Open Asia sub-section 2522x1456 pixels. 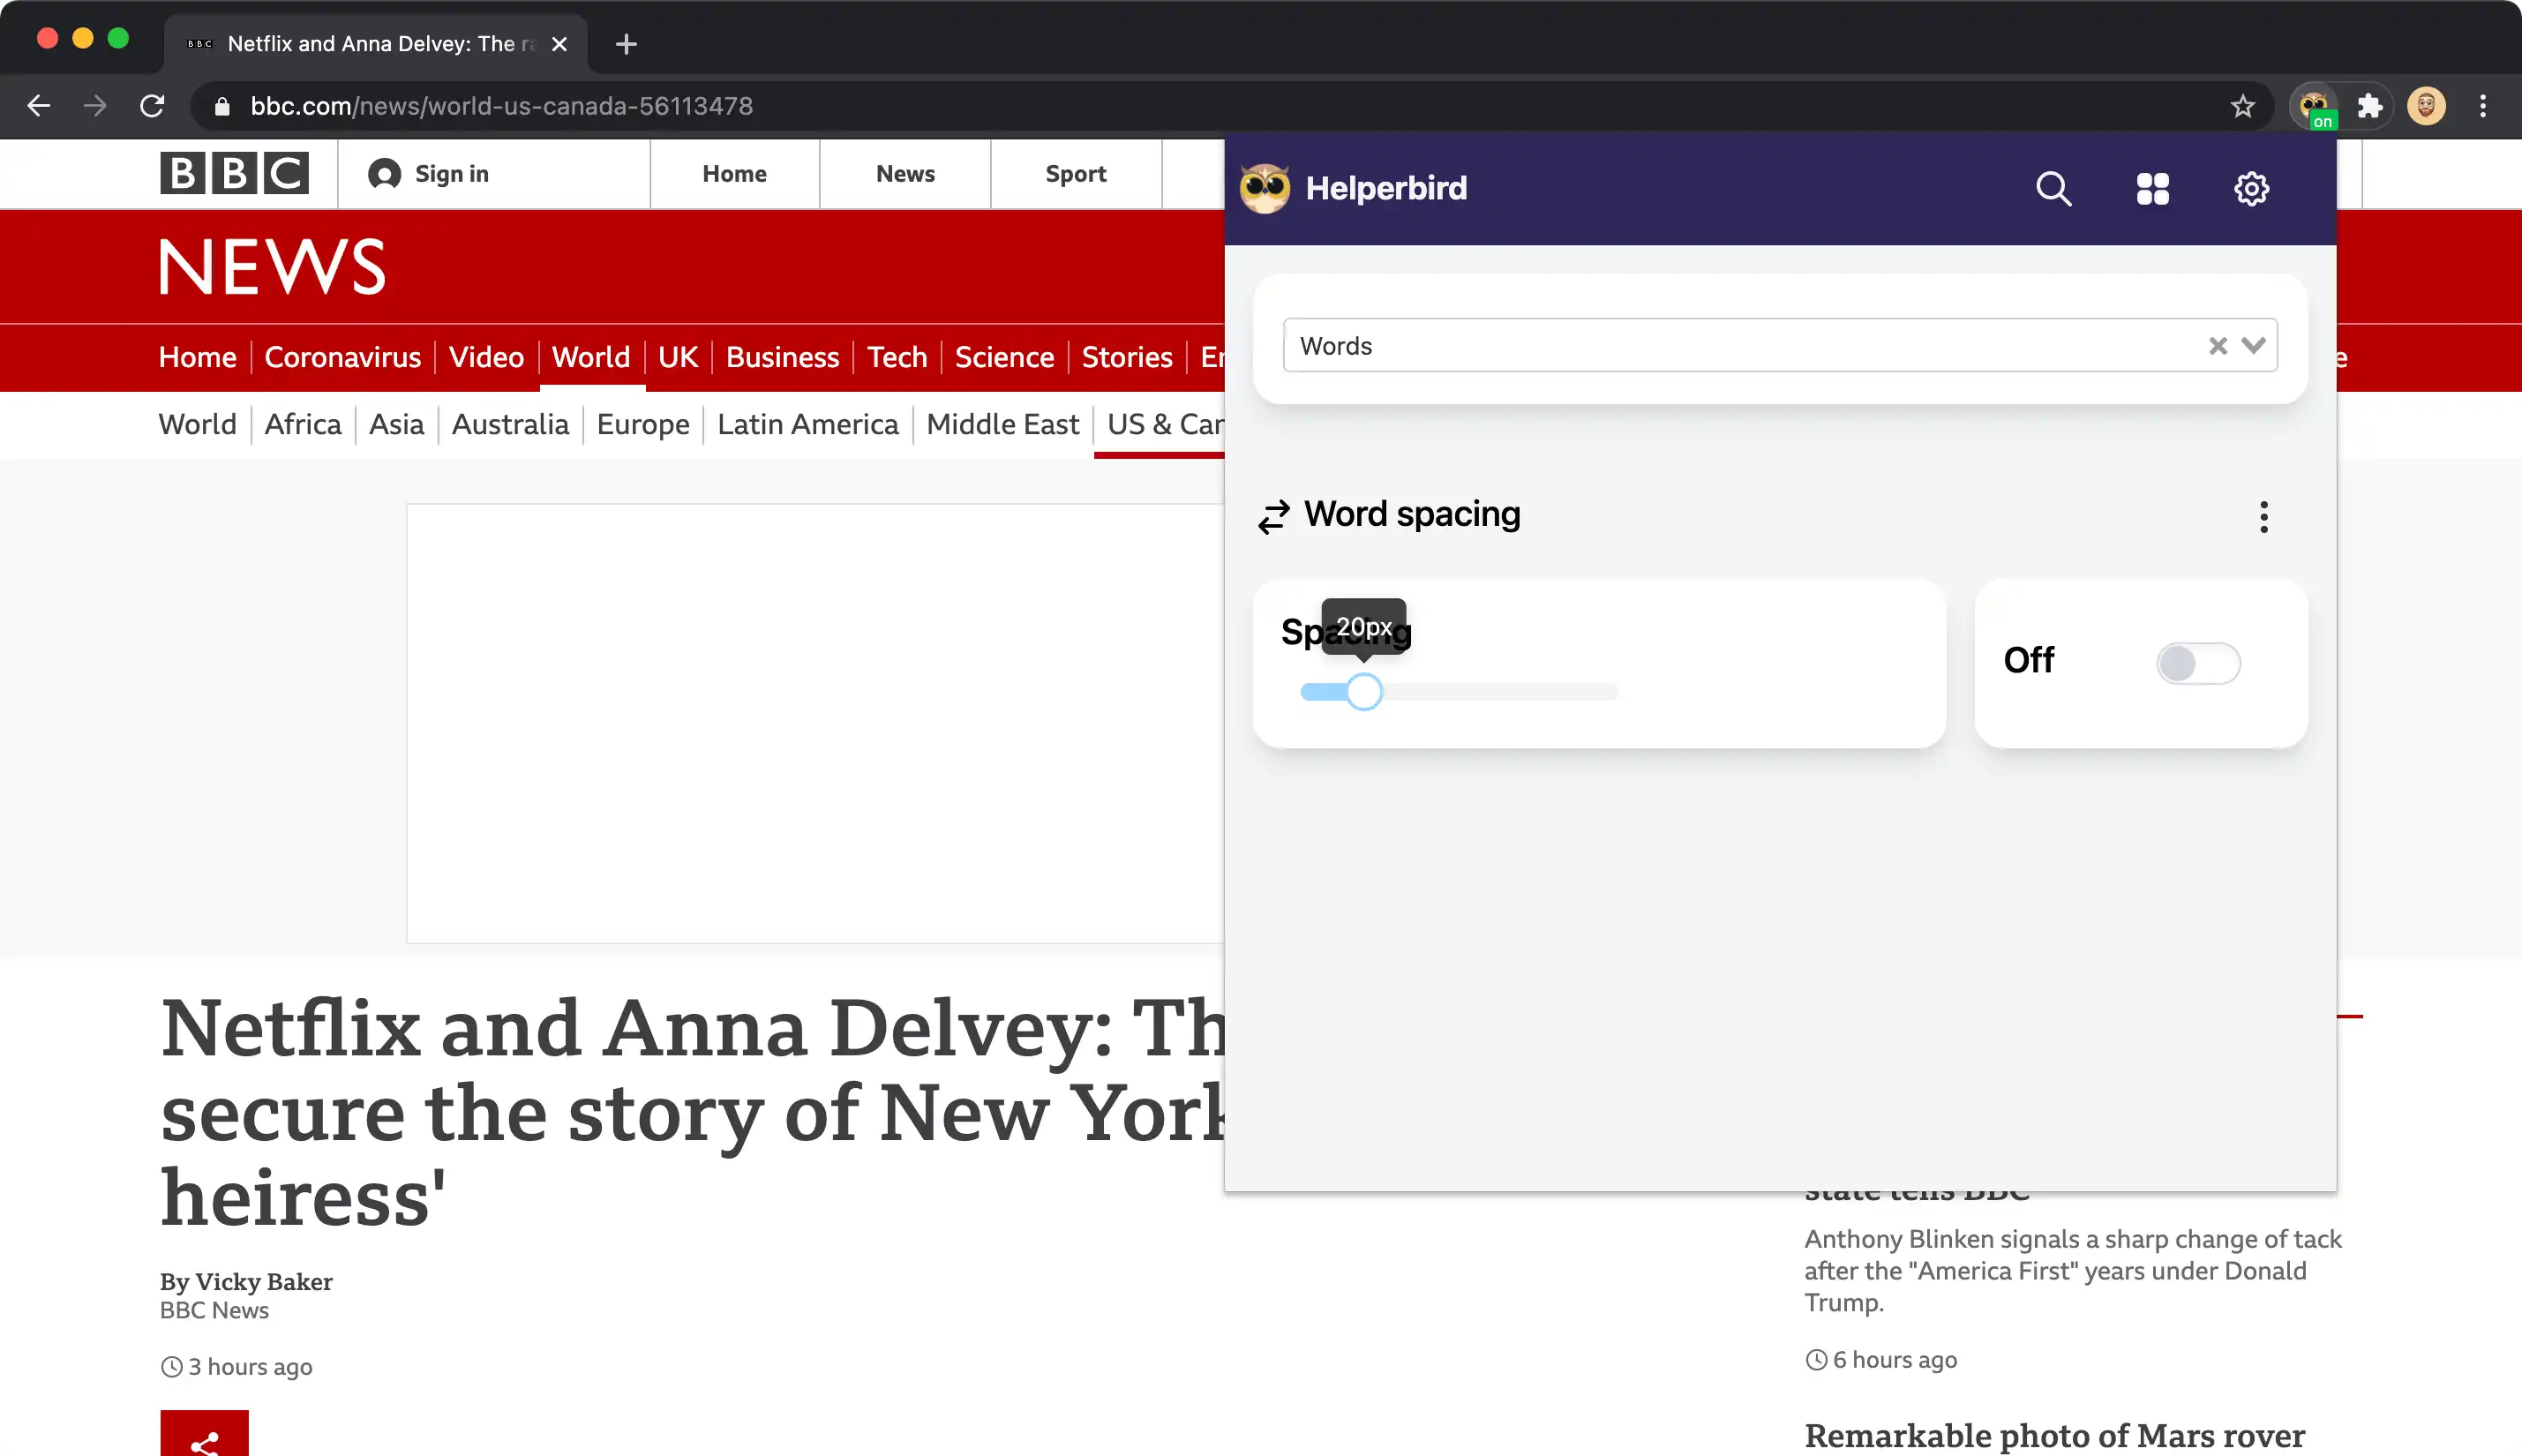point(396,424)
